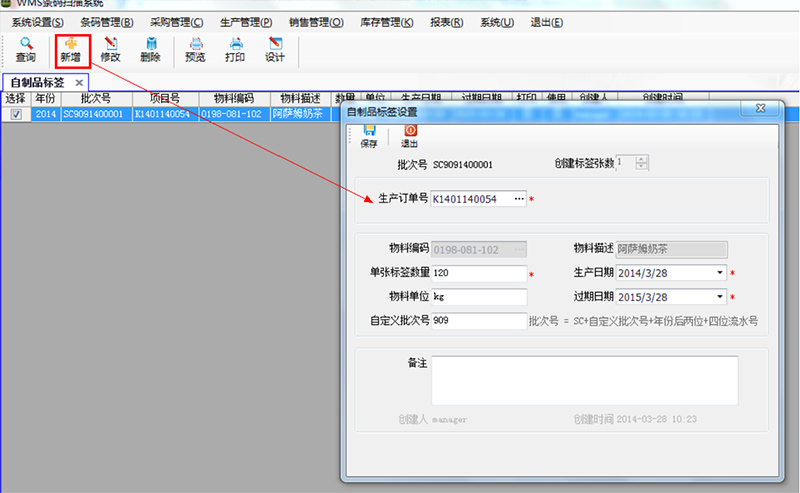Expand the 生产日期 date dropdown

720,273
